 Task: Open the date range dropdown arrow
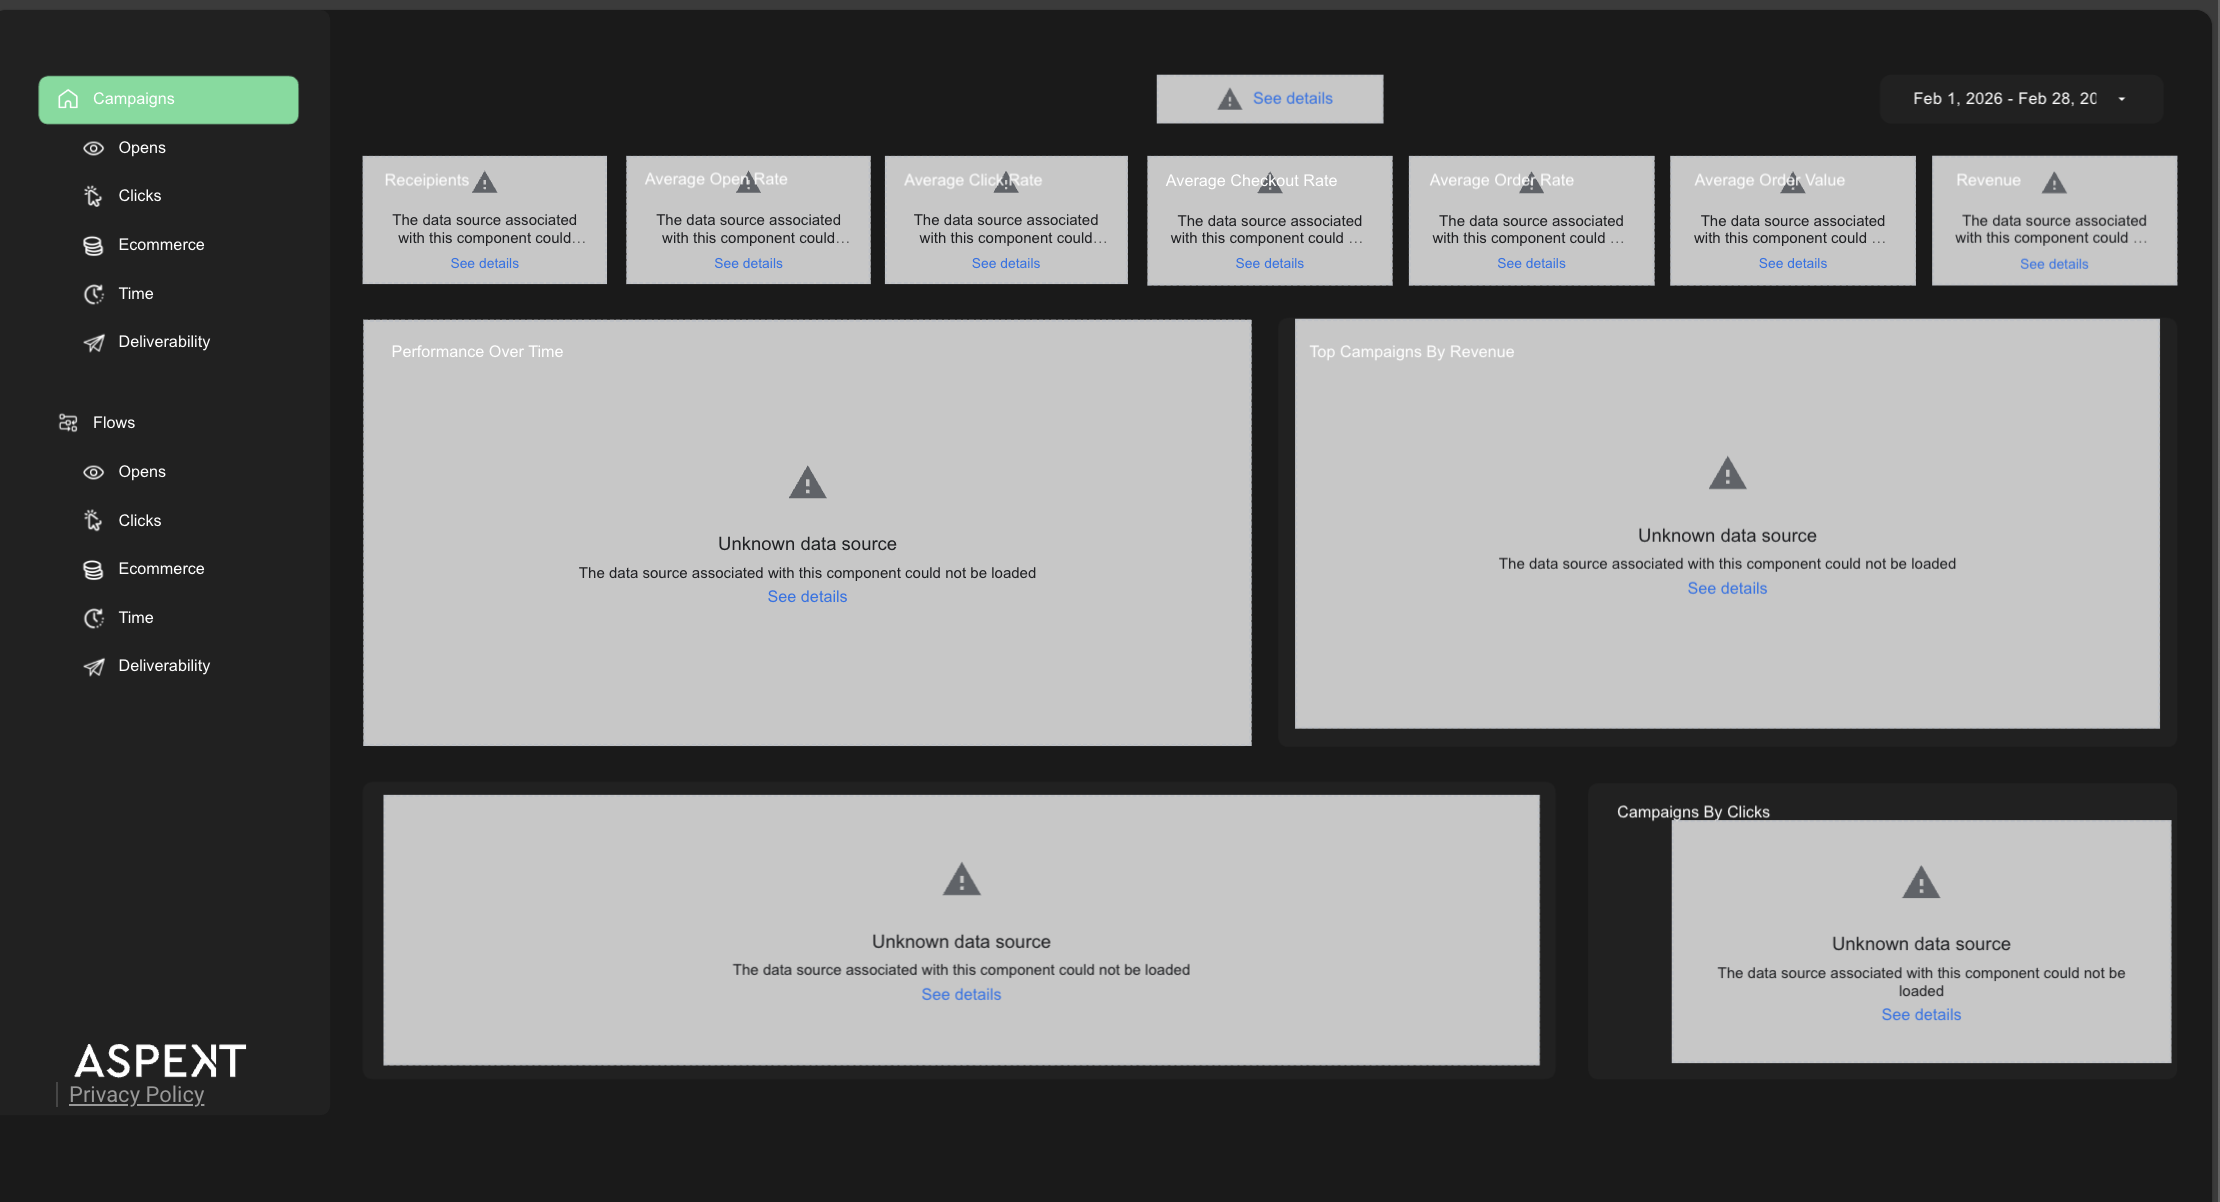[2121, 99]
